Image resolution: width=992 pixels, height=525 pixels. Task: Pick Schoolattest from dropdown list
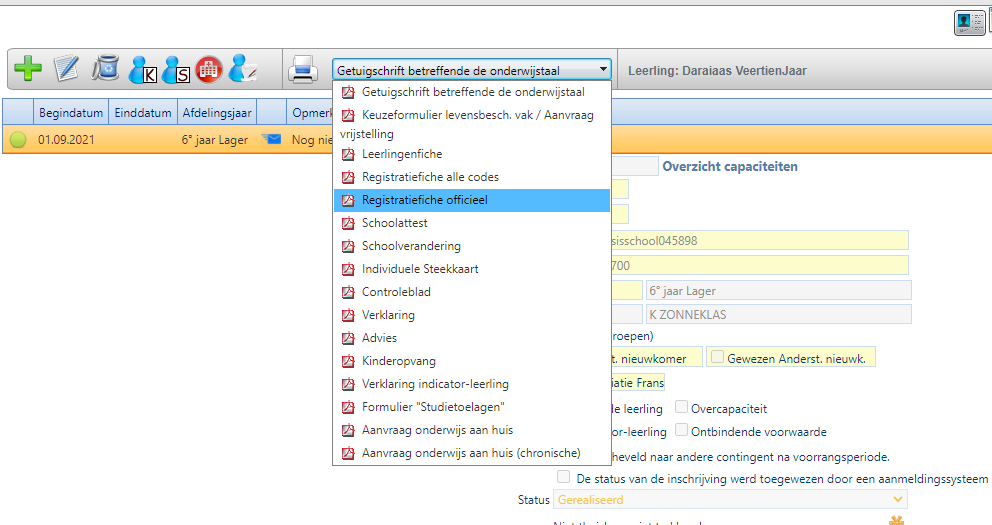tap(472, 223)
